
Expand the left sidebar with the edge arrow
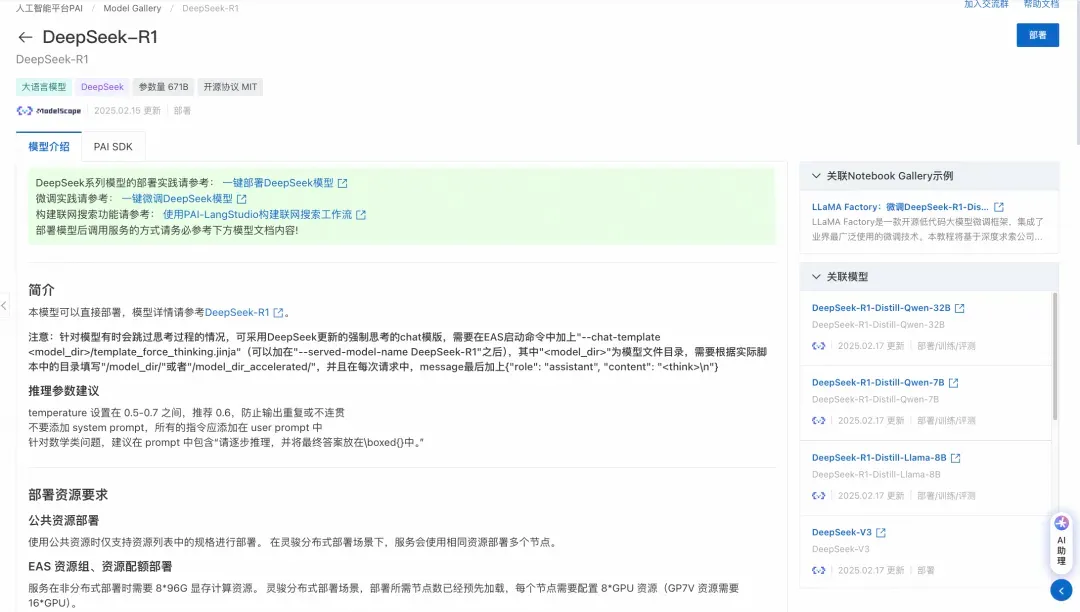click(4, 305)
